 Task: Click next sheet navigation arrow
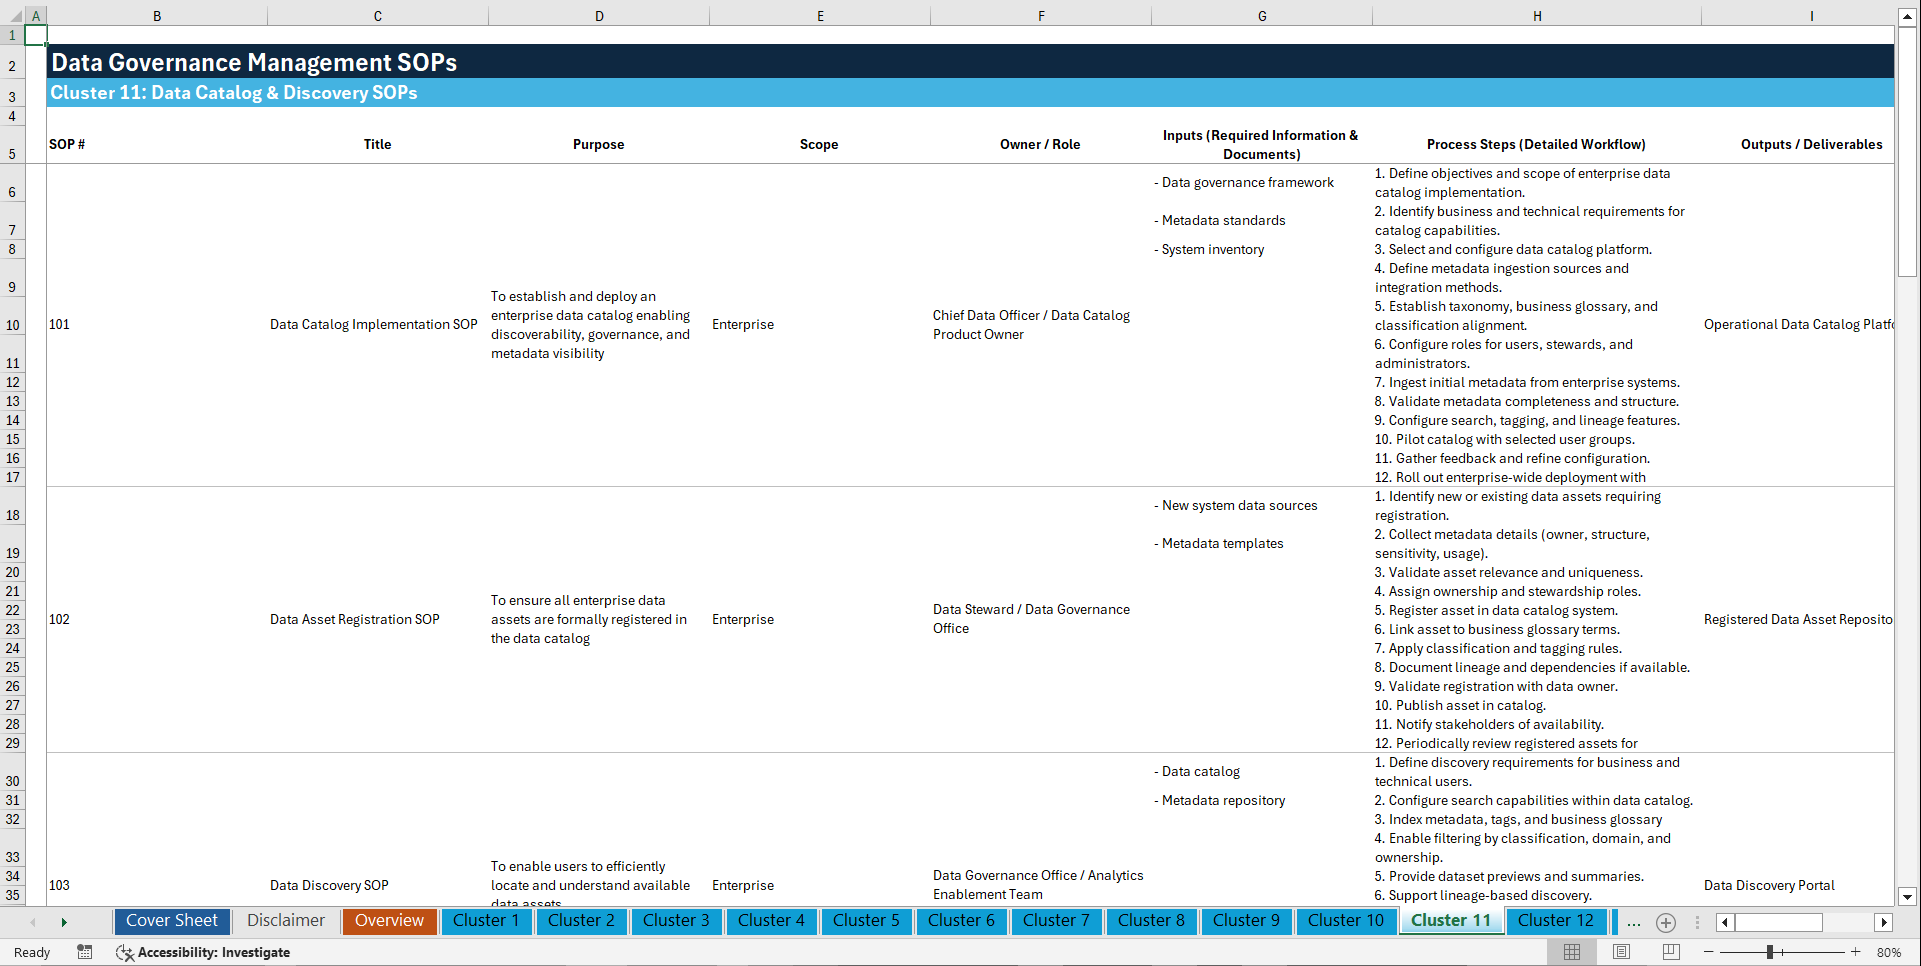coord(64,922)
